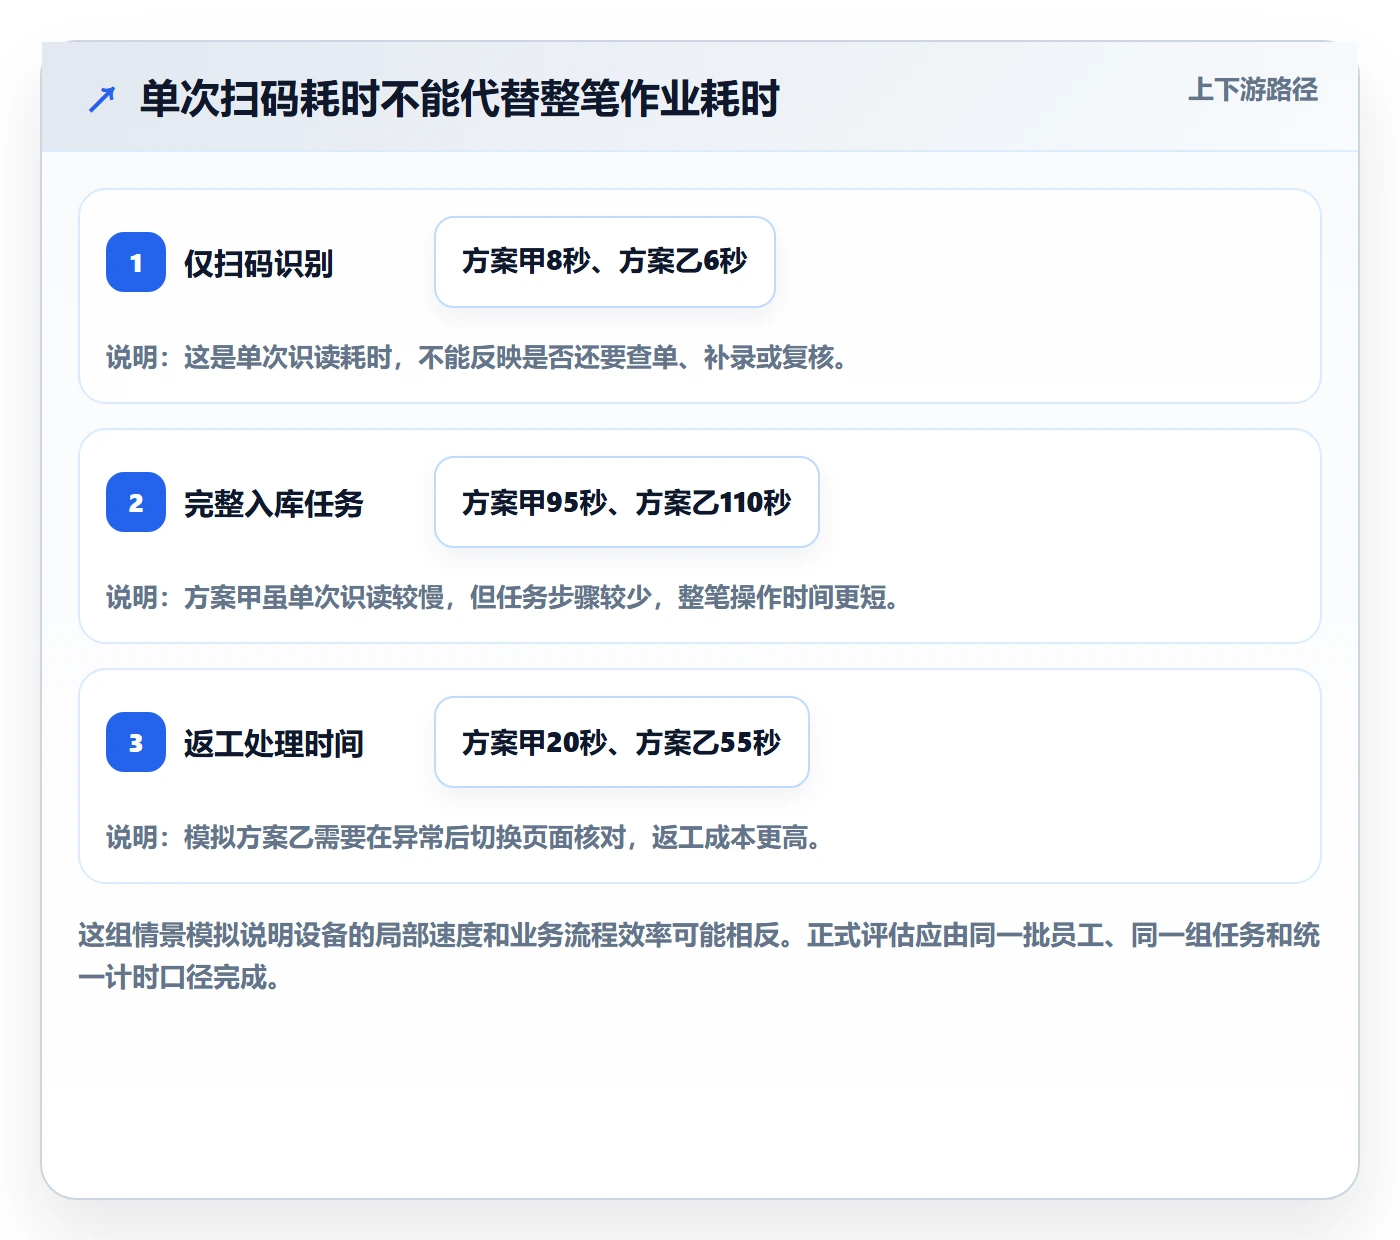Click the blue arrow icon beside the title
The image size is (1400, 1240).
102,99
